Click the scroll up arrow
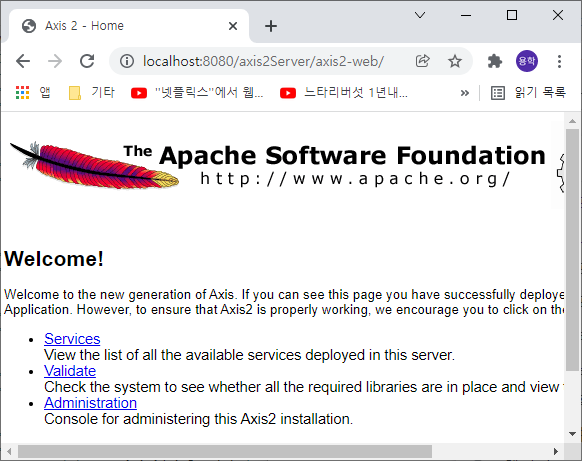This screenshot has height=461, width=582. (x=572, y=121)
